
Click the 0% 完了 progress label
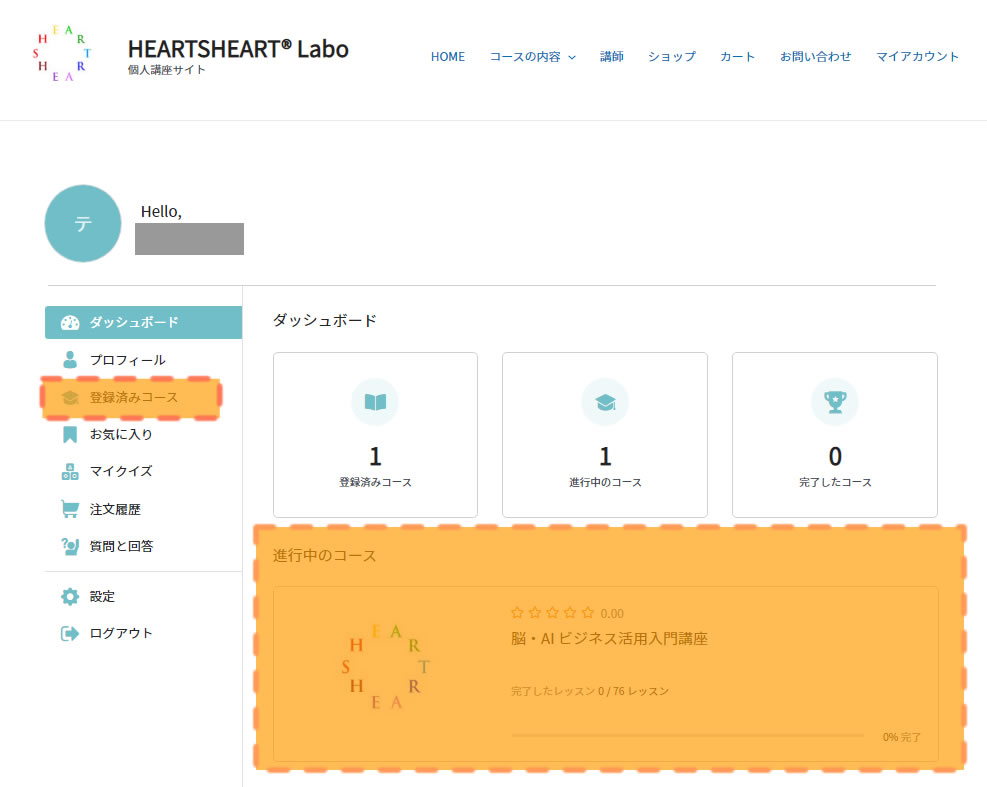pos(901,737)
